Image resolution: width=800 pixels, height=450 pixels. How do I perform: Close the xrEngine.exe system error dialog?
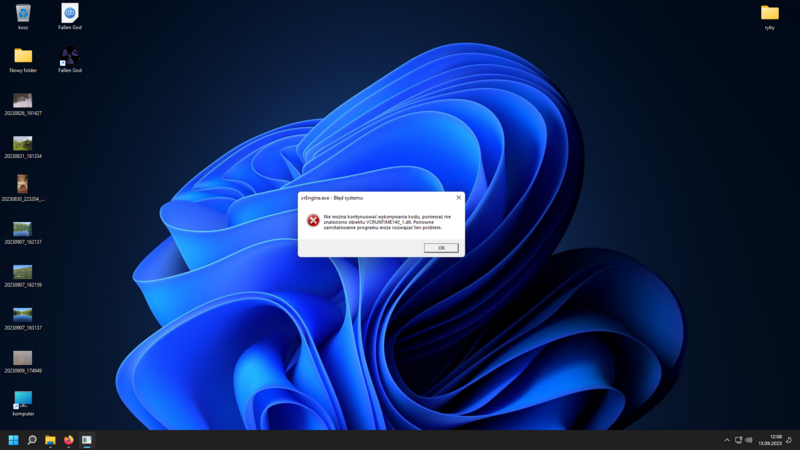coord(458,197)
